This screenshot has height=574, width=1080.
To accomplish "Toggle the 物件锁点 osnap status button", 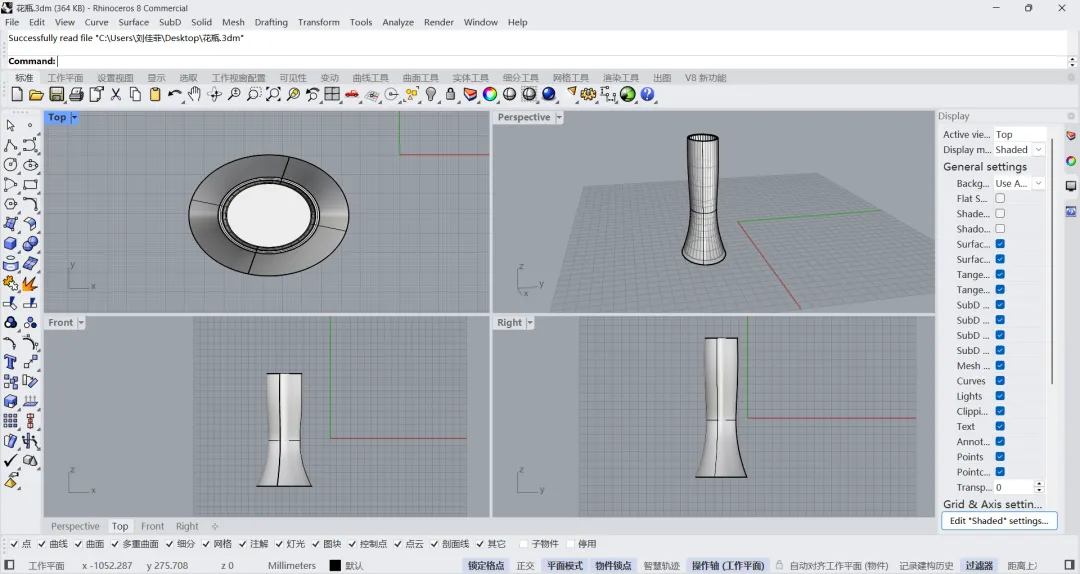I will pos(613,565).
